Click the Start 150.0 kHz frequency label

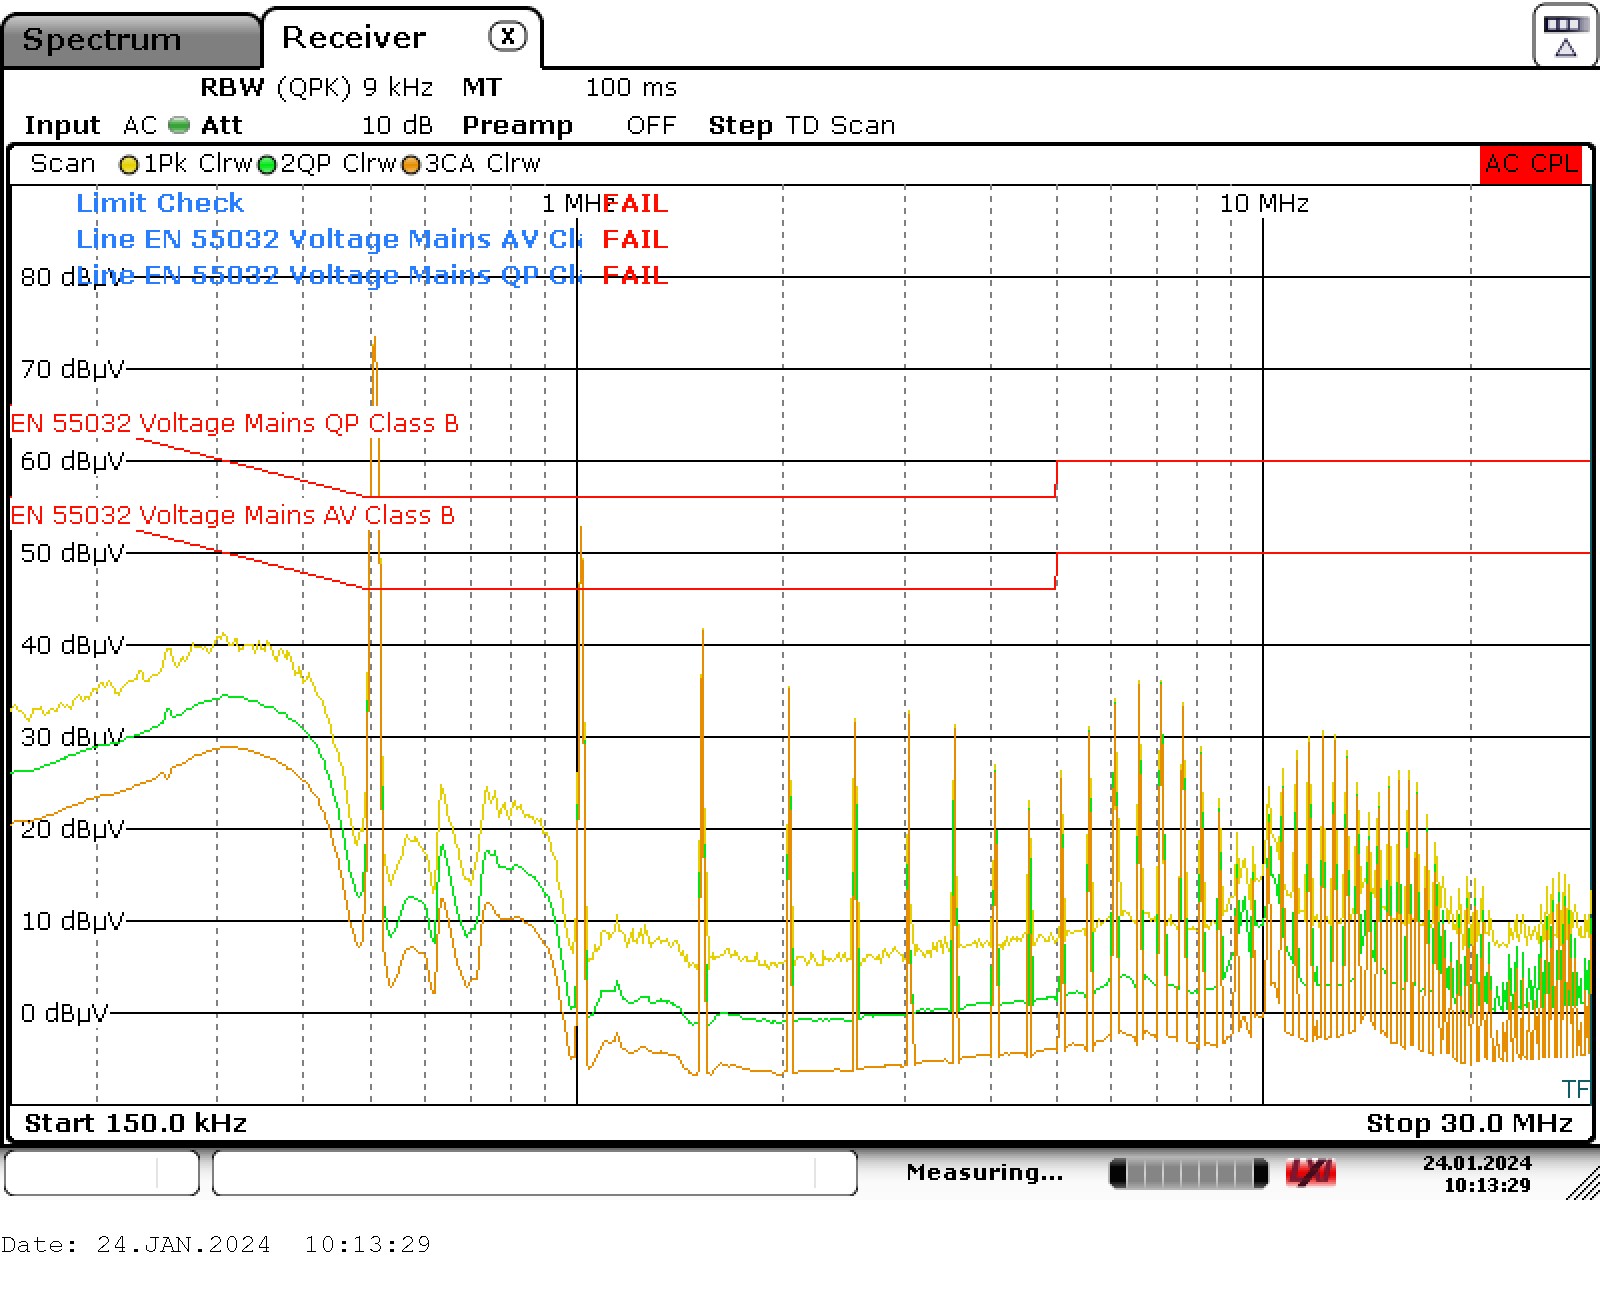point(136,1123)
